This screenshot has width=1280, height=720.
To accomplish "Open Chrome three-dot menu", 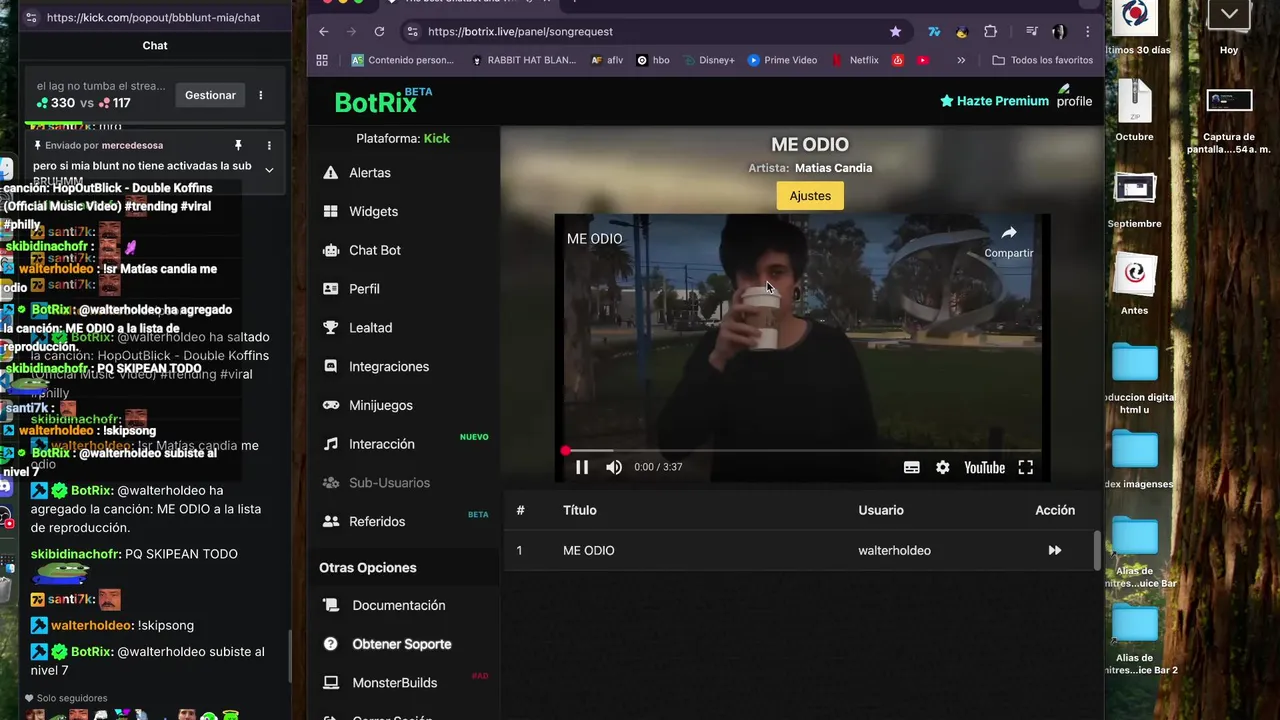I will [x=1087, y=32].
